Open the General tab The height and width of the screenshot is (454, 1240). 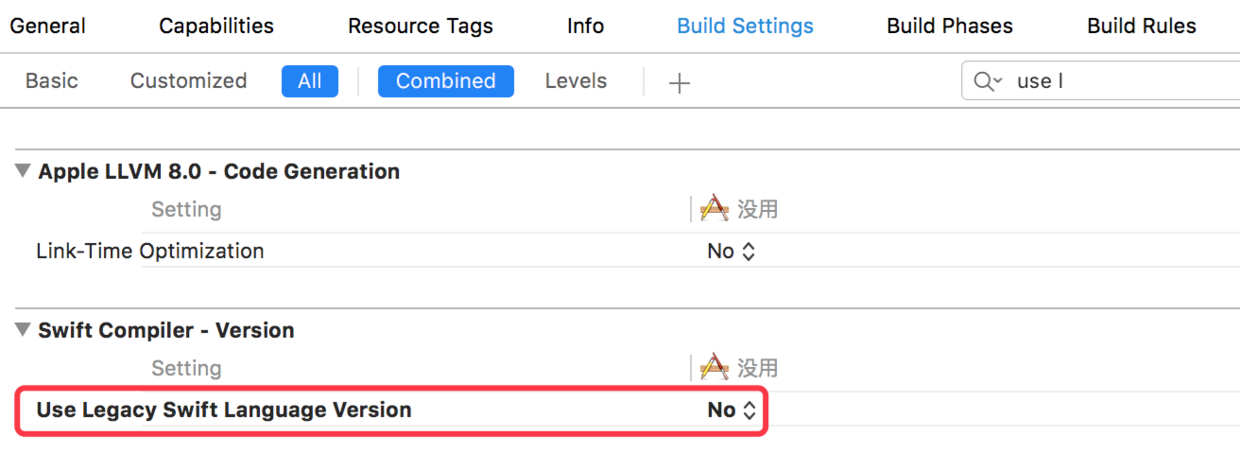pyautogui.click(x=48, y=26)
